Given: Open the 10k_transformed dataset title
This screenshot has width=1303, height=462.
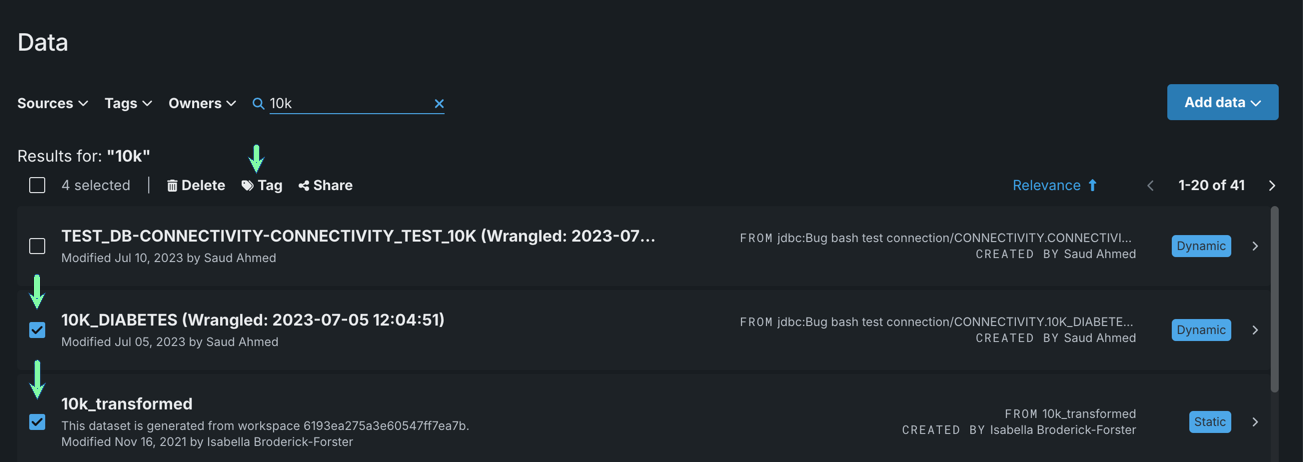Looking at the screenshot, I should pos(127,404).
